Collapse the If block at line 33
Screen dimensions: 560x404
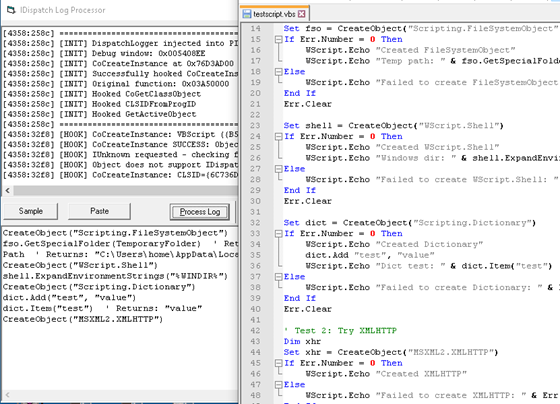(279, 234)
